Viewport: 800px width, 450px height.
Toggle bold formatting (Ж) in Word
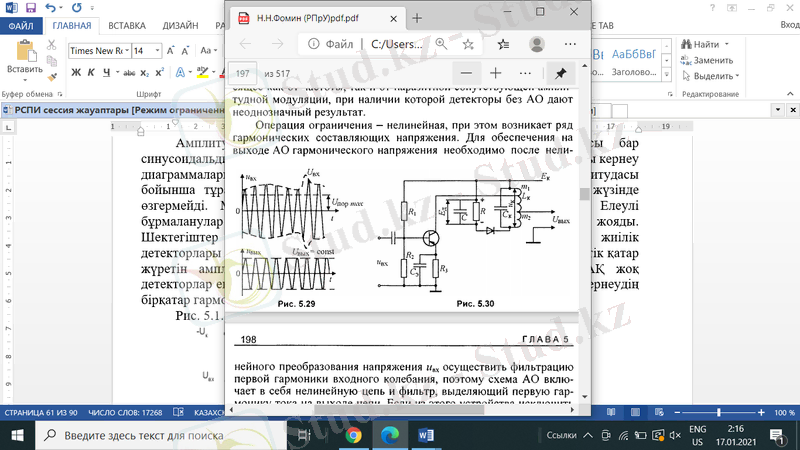[75, 71]
